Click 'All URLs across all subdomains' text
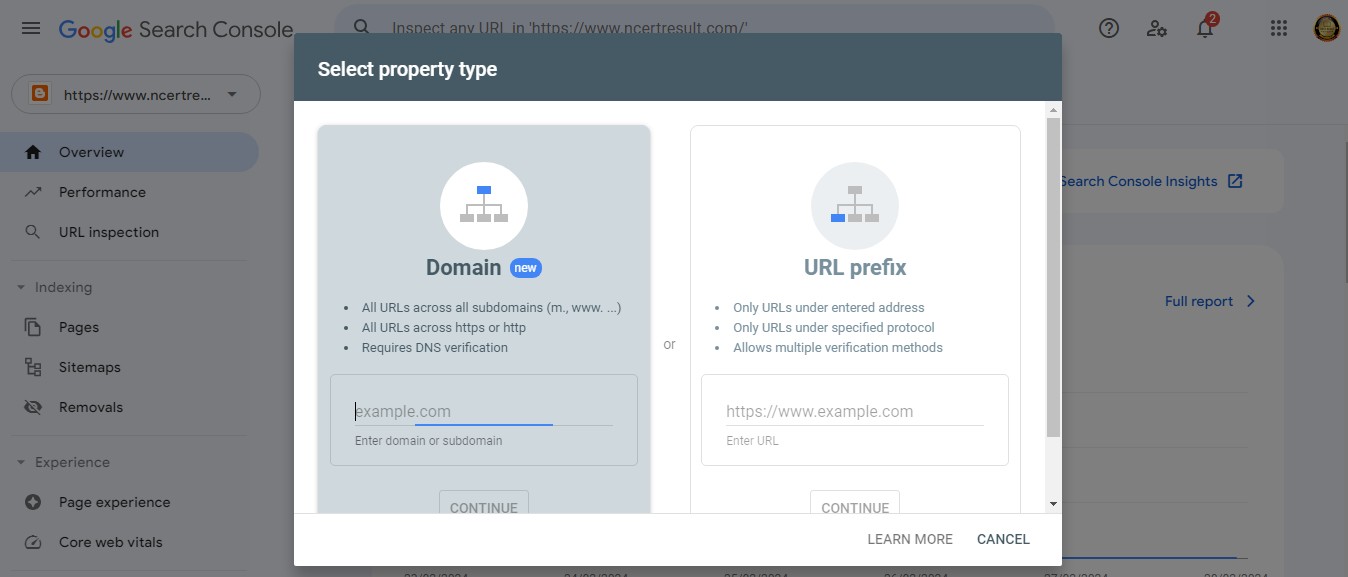Viewport: 1348px width, 577px height. click(x=492, y=308)
